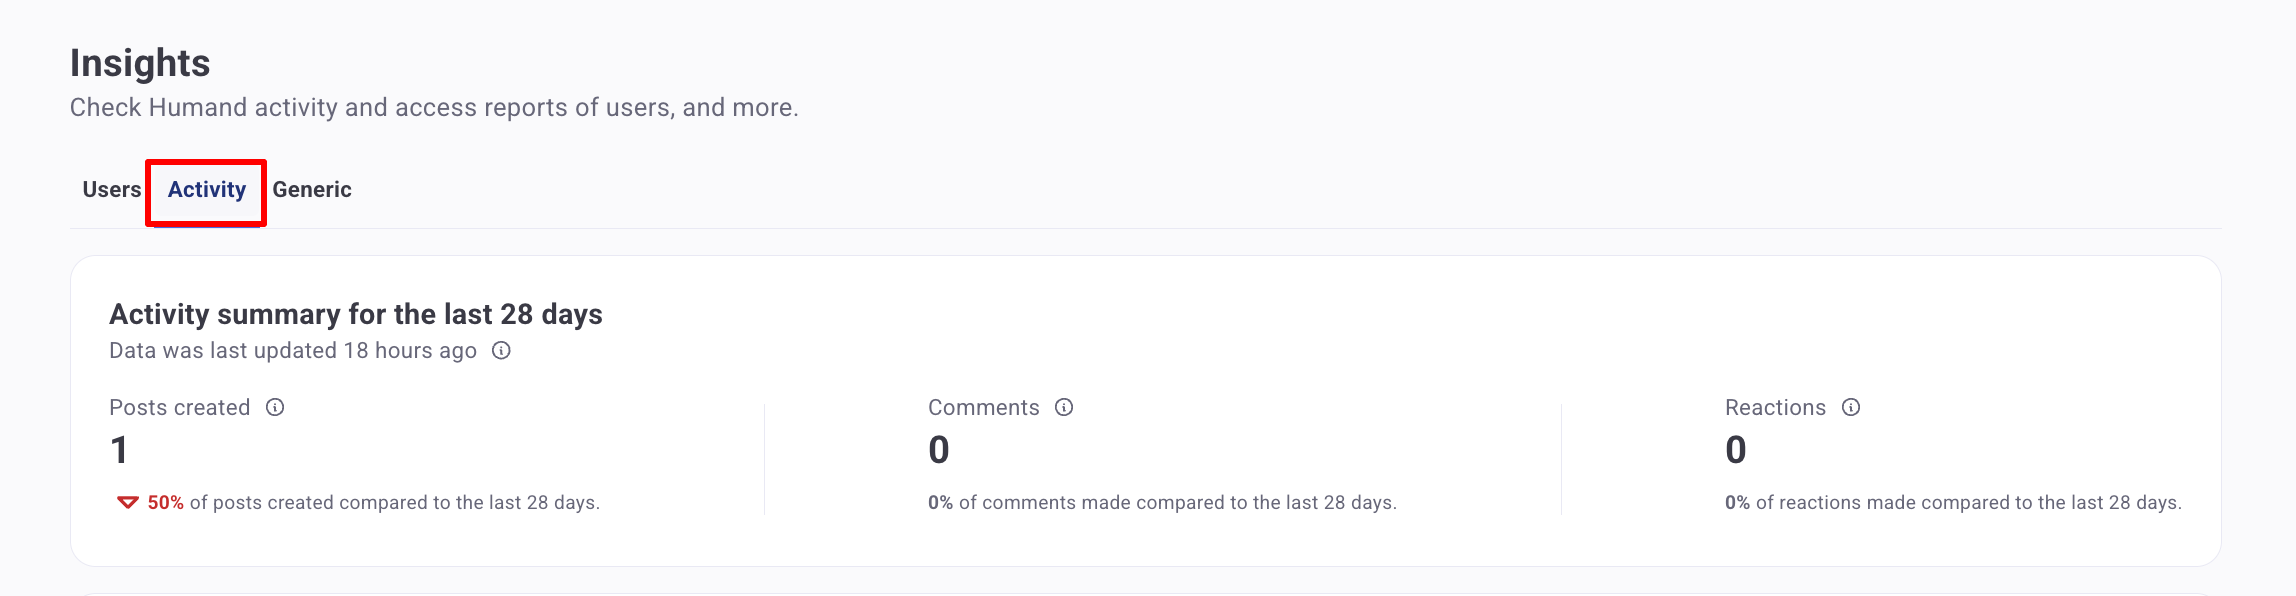
Task: Click the Comments count value
Action: pos(938,450)
